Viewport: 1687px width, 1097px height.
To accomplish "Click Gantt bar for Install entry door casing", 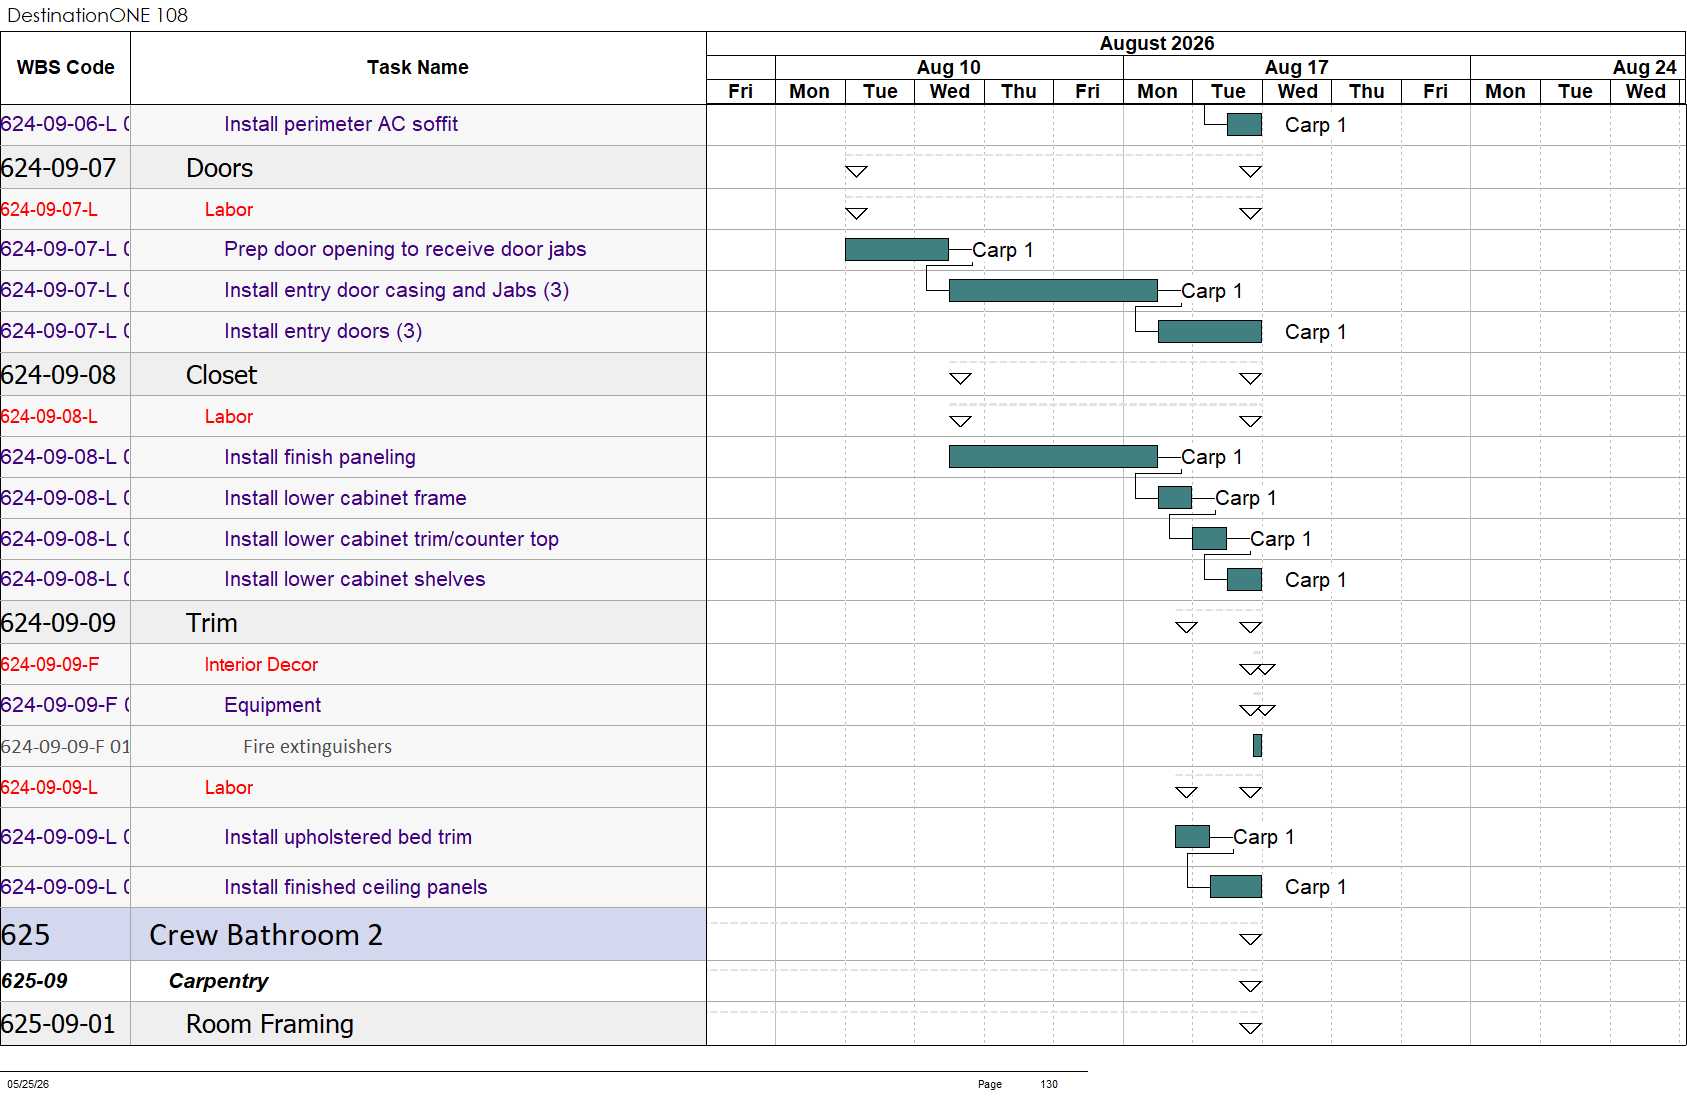I will coord(1053,290).
